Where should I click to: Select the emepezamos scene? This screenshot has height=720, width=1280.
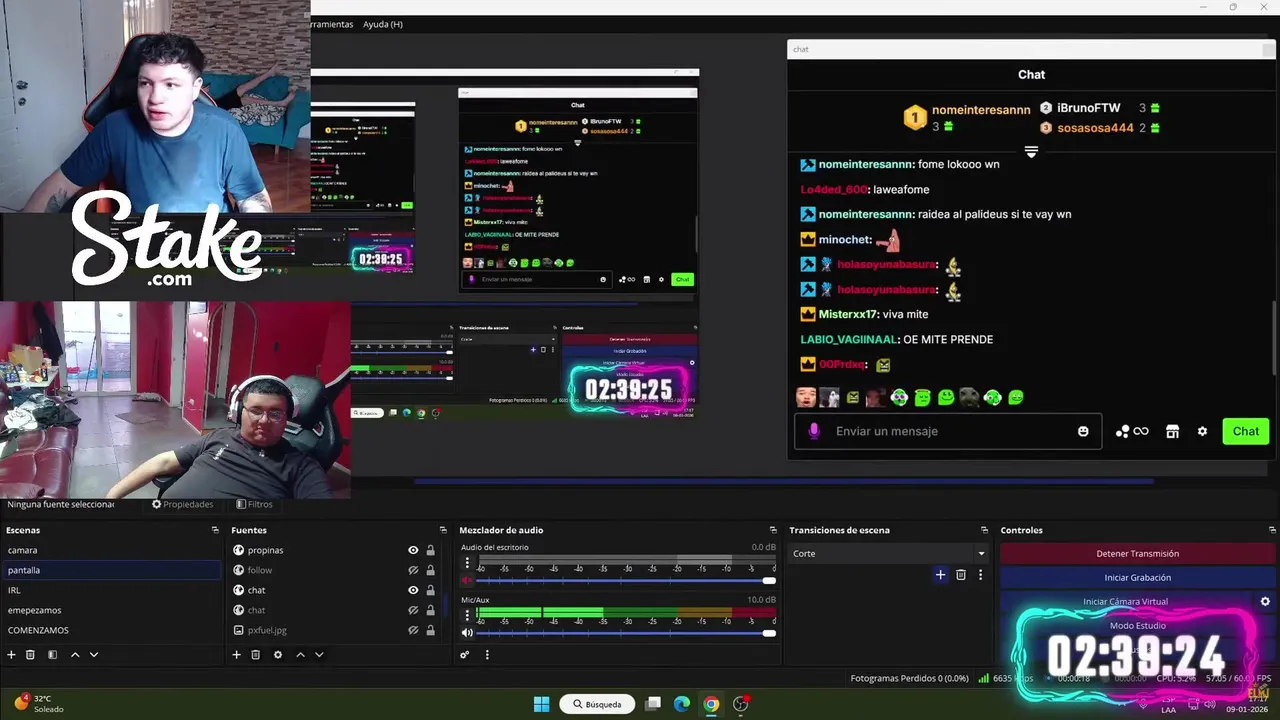click(111, 610)
